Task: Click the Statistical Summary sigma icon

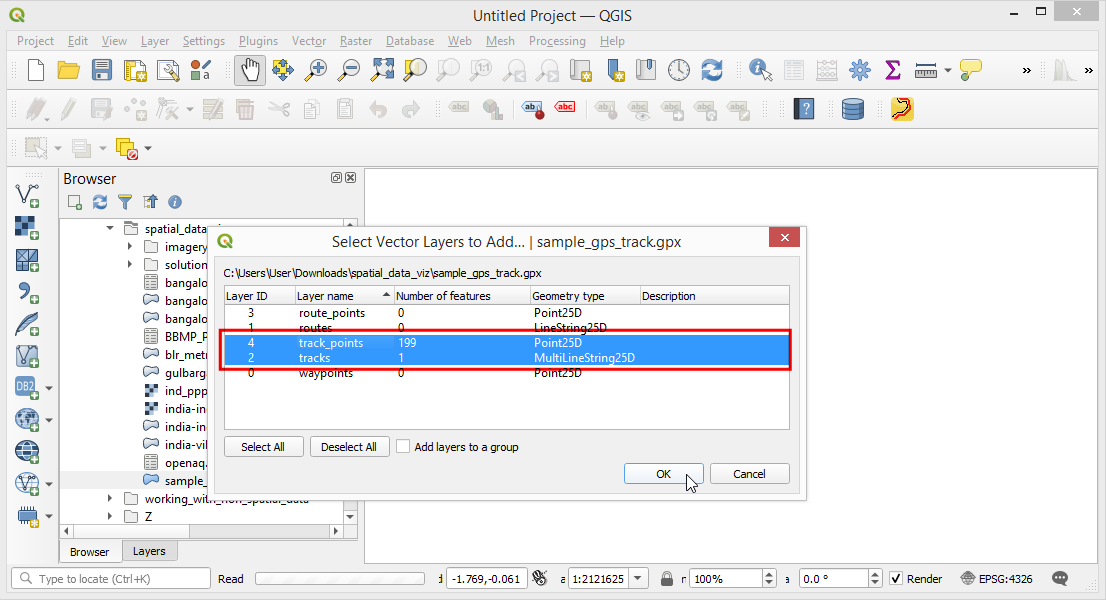Action: (x=893, y=71)
